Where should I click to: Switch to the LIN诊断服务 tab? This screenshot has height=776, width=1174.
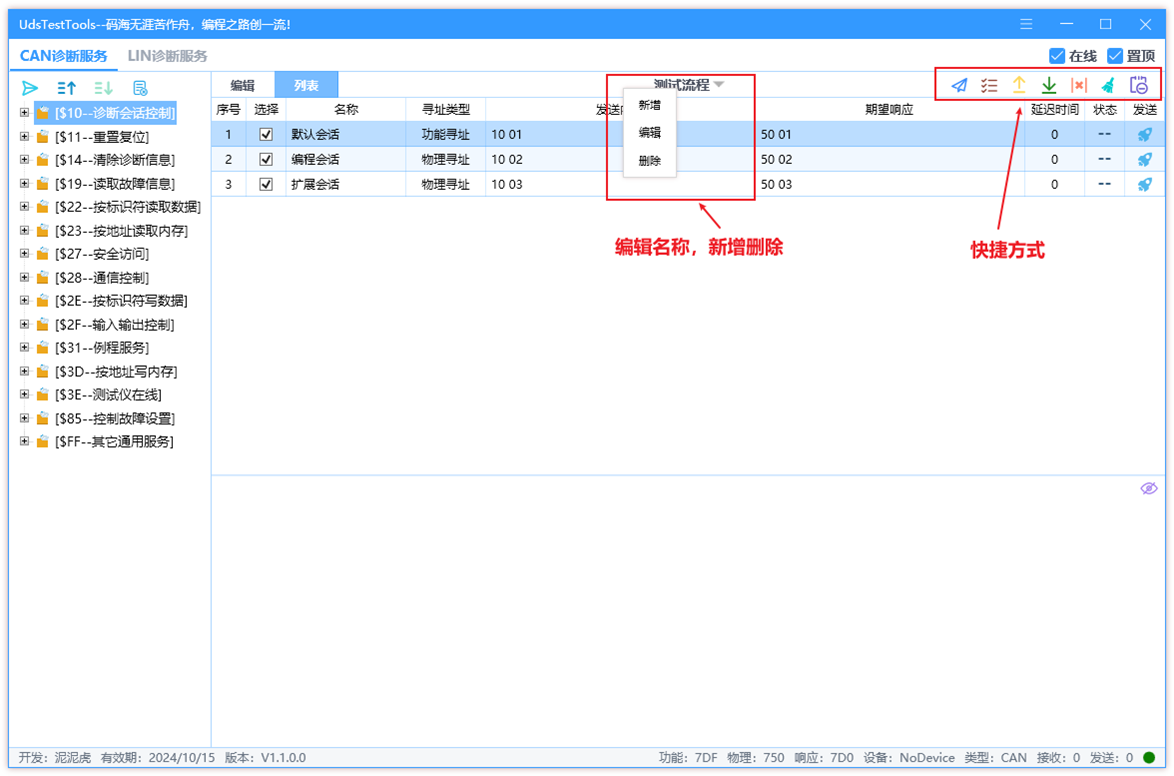pyautogui.click(x=168, y=56)
